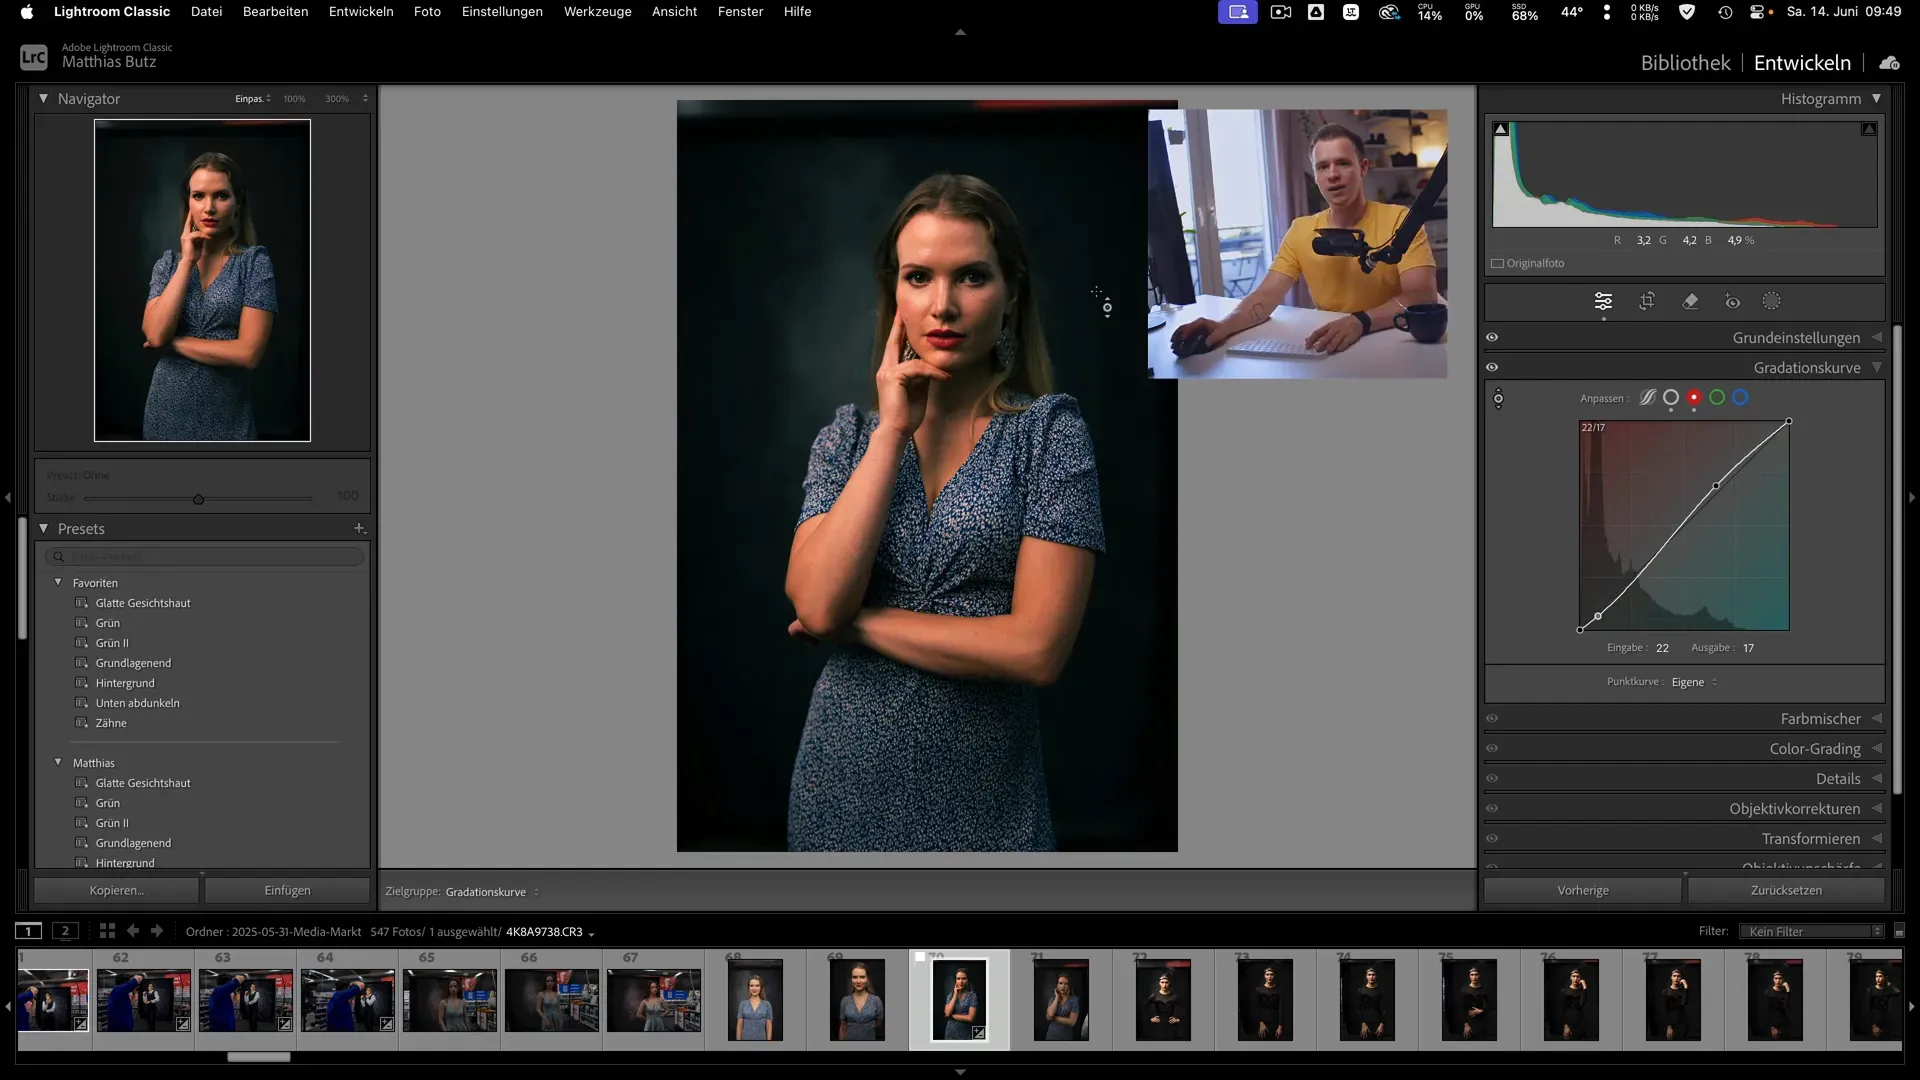Expand the Farbmischer panel

click(x=1820, y=719)
